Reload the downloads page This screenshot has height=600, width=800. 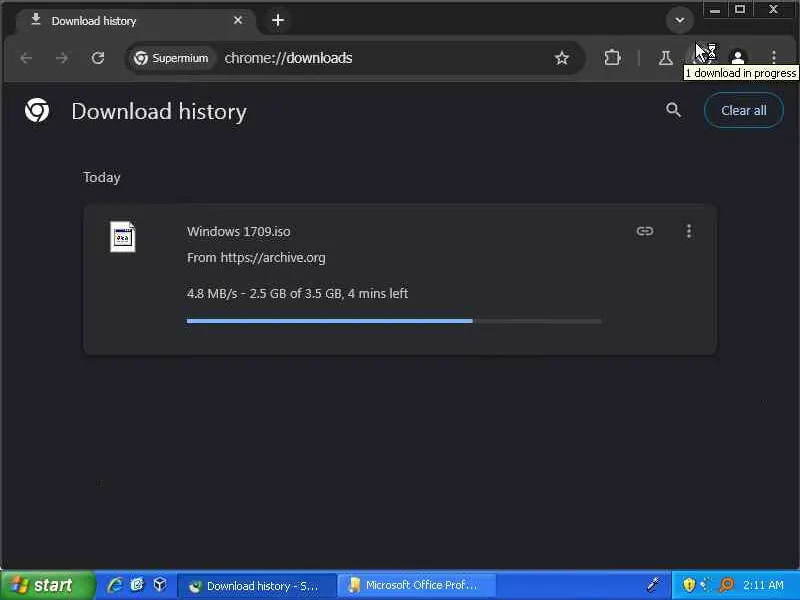(98, 58)
